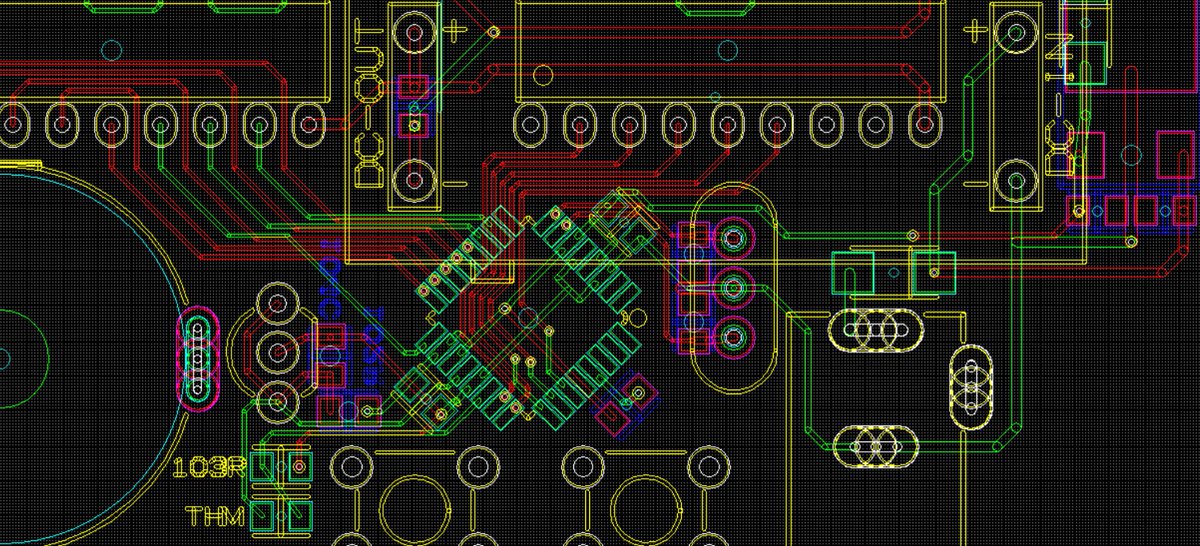
Task: Click the left green square pad near the jack
Action: [x=853, y=272]
